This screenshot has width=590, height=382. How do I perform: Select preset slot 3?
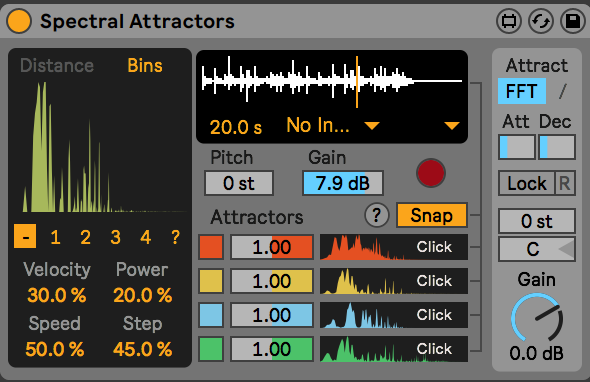click(115, 237)
